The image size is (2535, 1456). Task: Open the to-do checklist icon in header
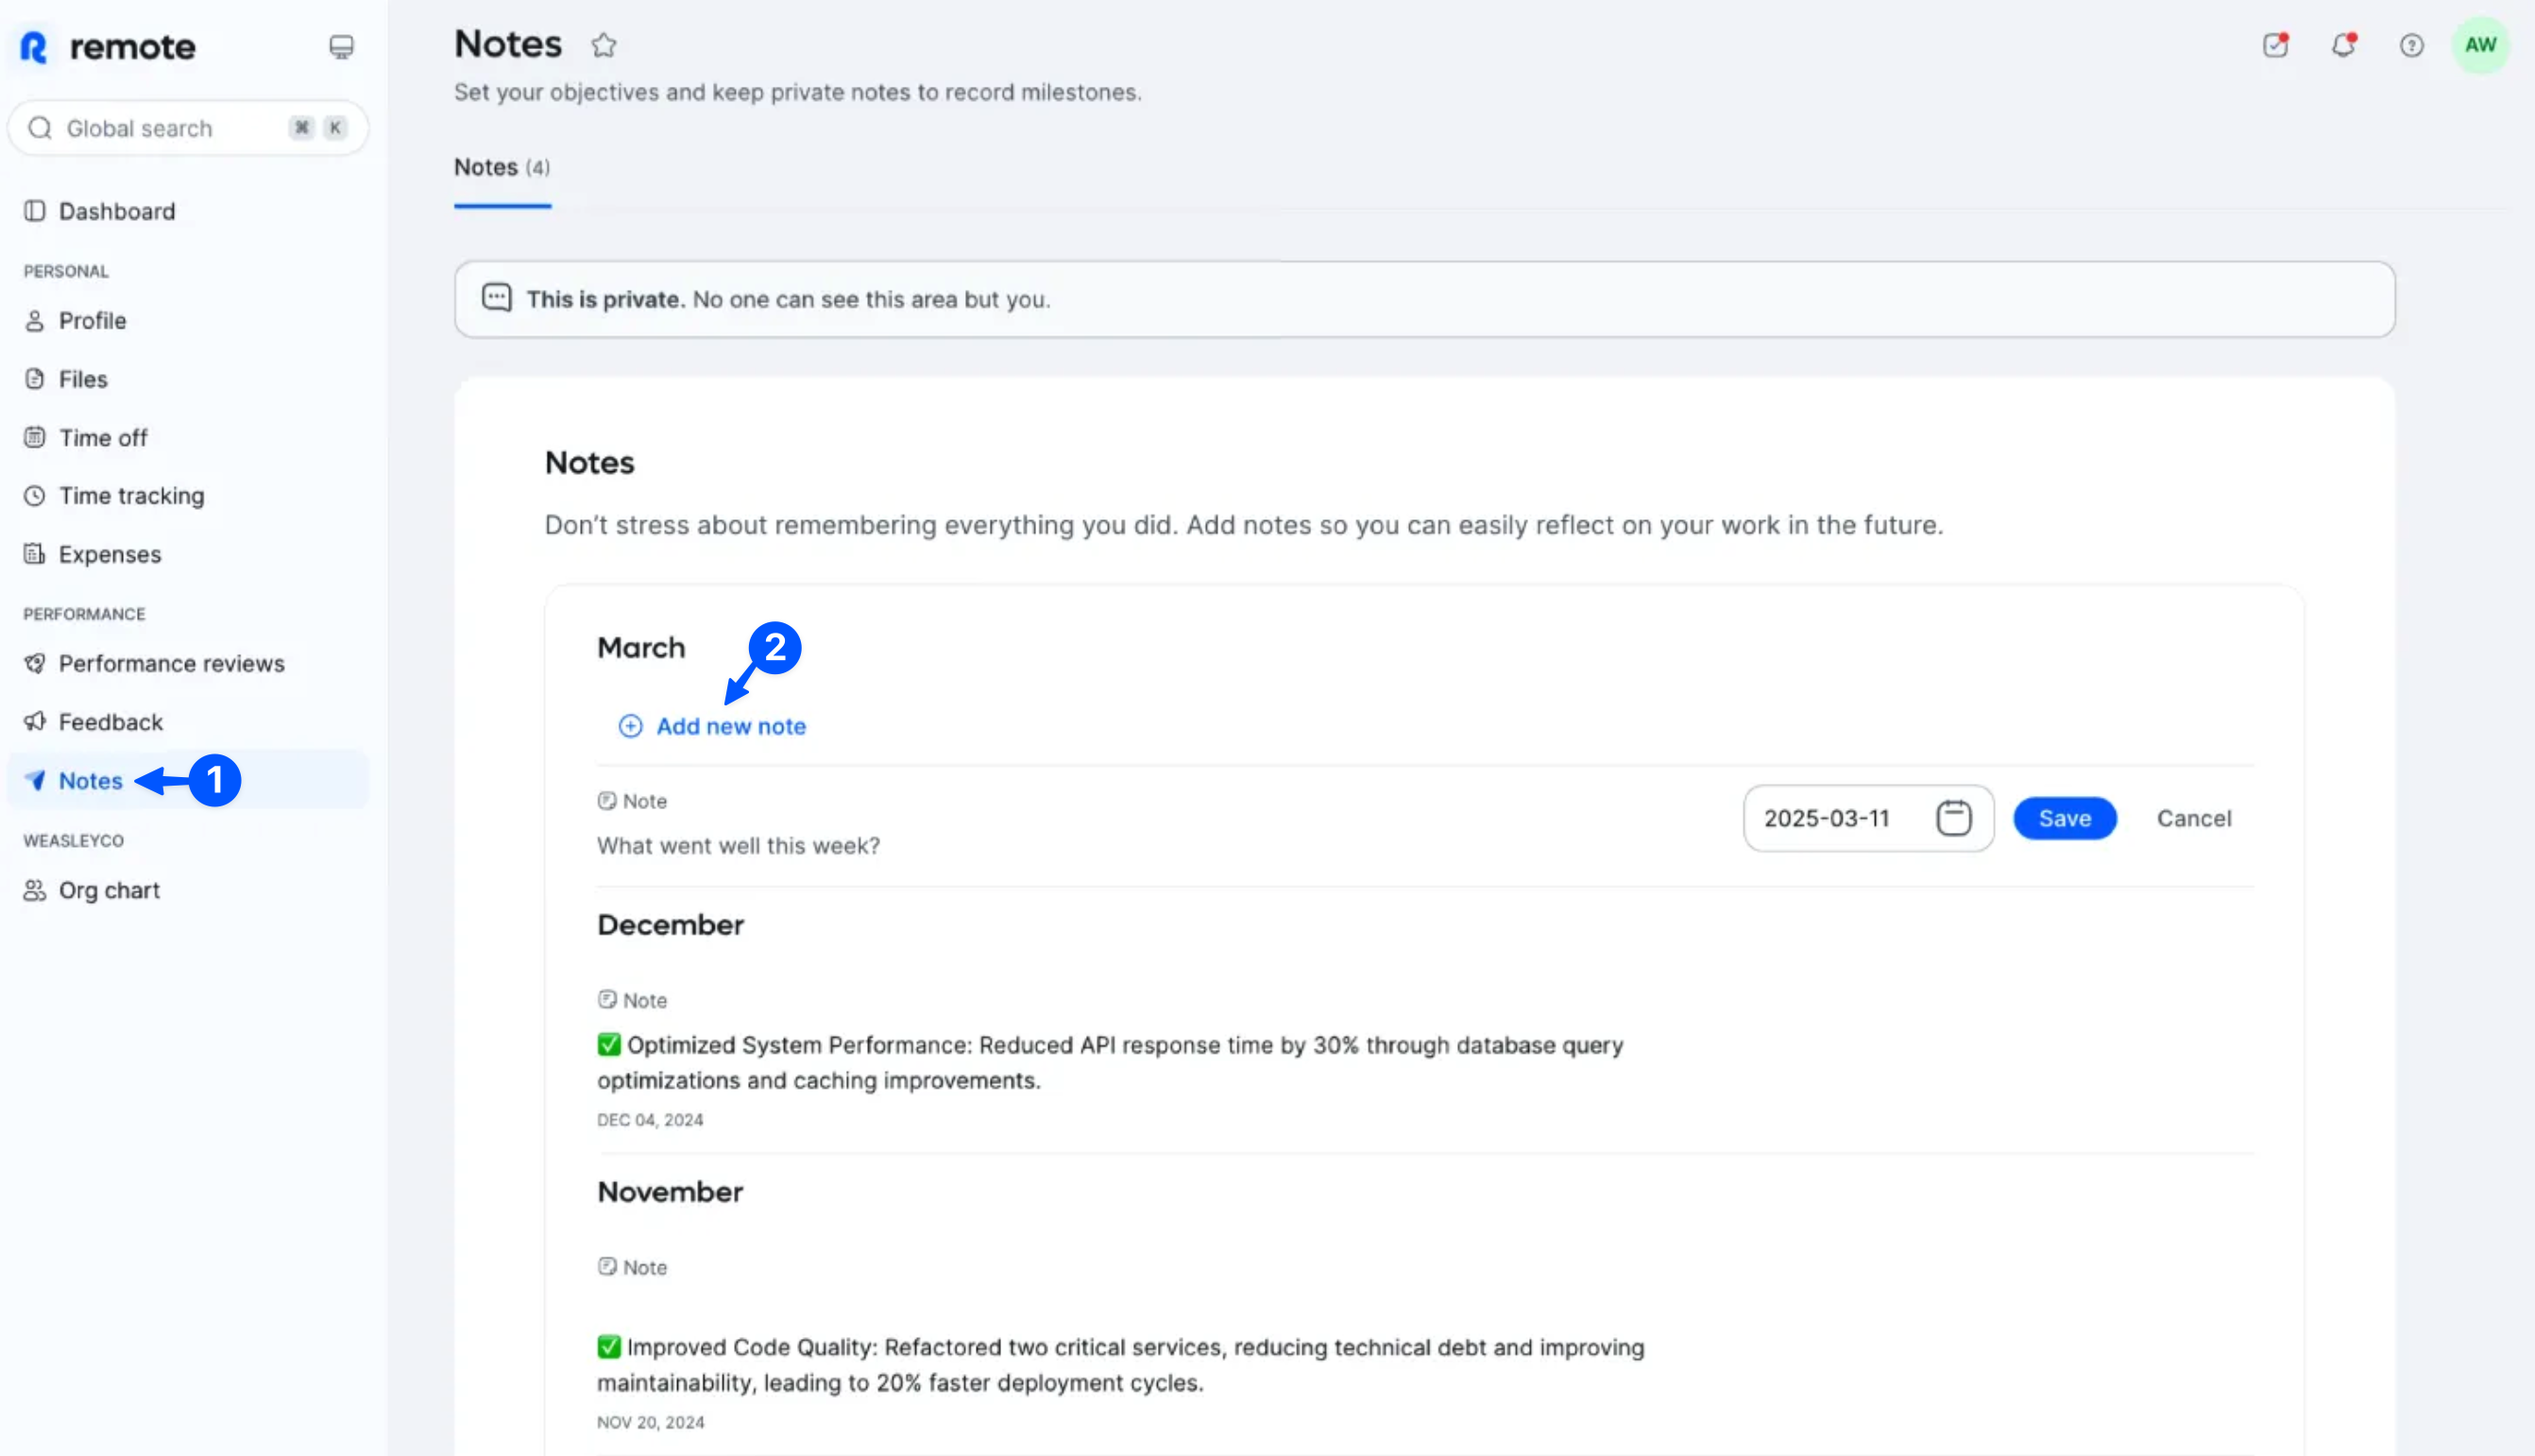point(2275,45)
